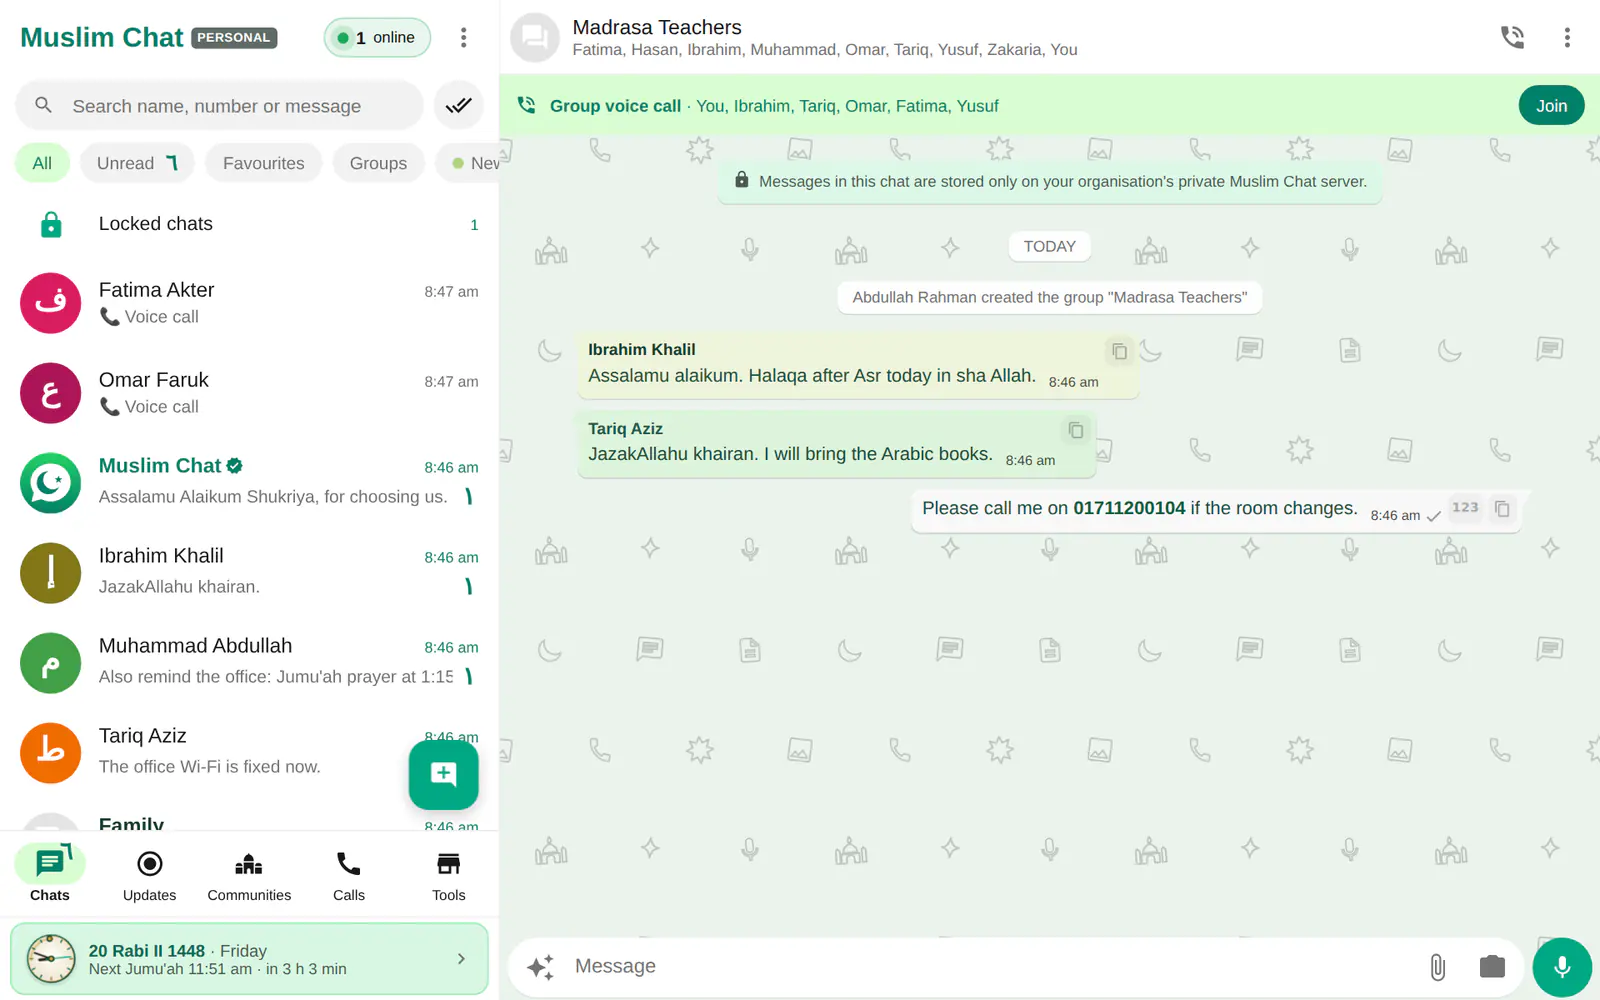Click the 1 online status pill
This screenshot has height=1000, width=1600.
pyautogui.click(x=377, y=38)
